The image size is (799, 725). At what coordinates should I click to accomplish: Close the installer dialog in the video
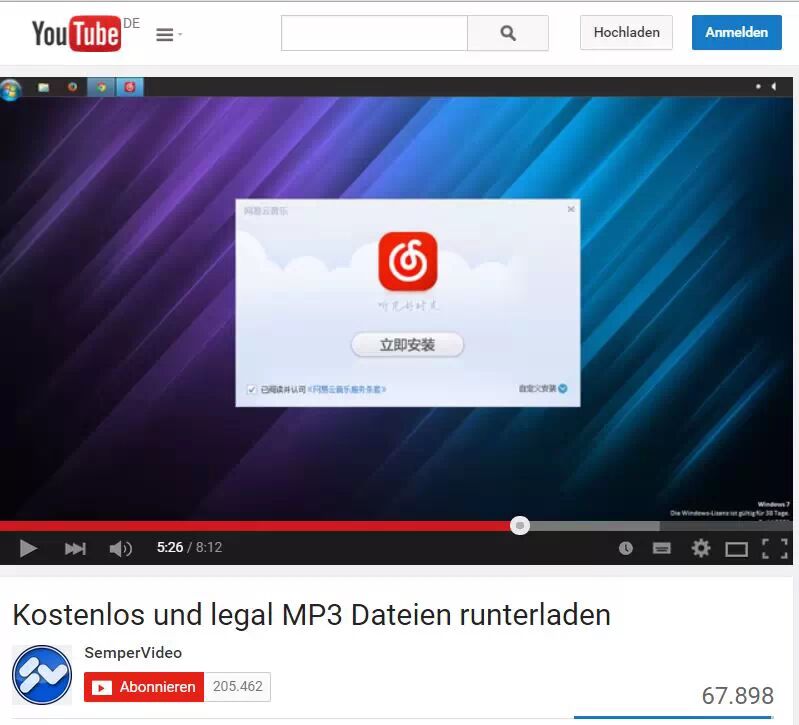coord(571,209)
